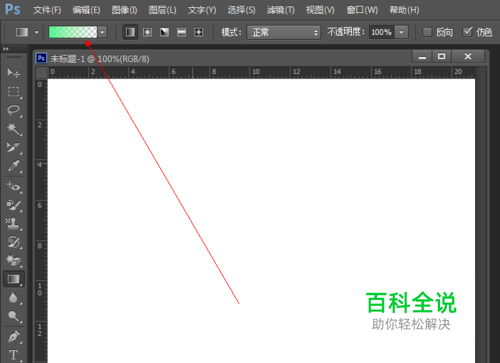Select the Crop tool
This screenshot has height=363, width=500.
pyautogui.click(x=13, y=147)
